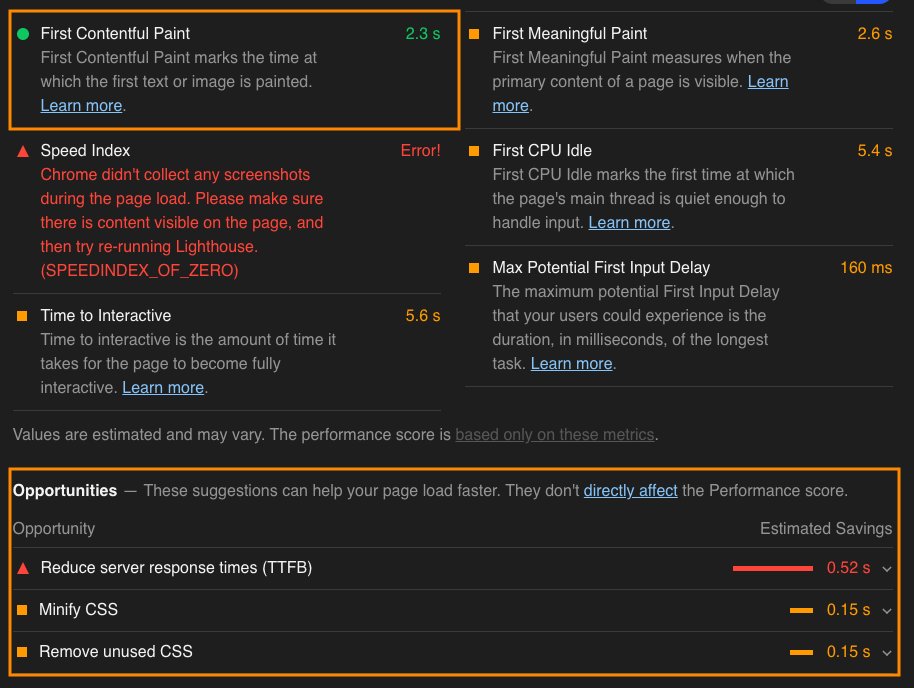Click the orange square next to First CPU Idle
Image resolution: width=914 pixels, height=688 pixels.
[474, 151]
